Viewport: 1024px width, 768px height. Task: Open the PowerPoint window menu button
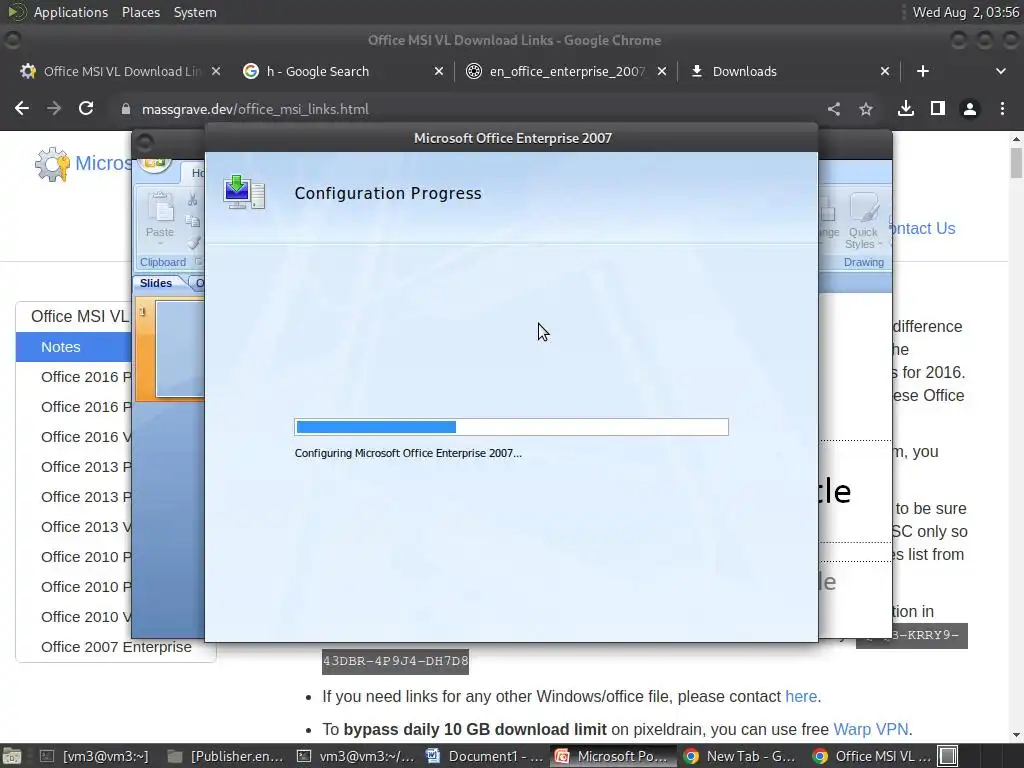click(x=144, y=142)
